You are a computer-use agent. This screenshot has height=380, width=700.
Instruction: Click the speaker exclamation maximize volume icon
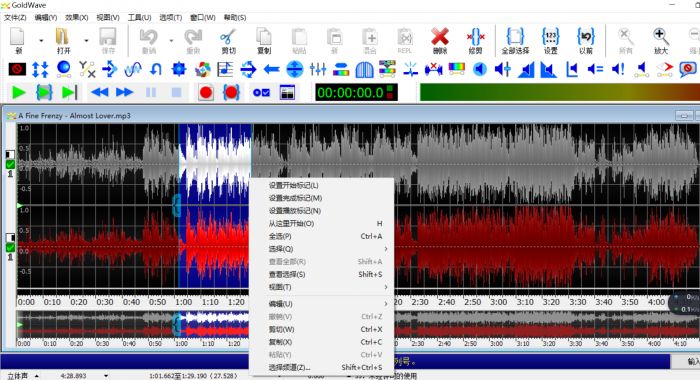coord(618,69)
